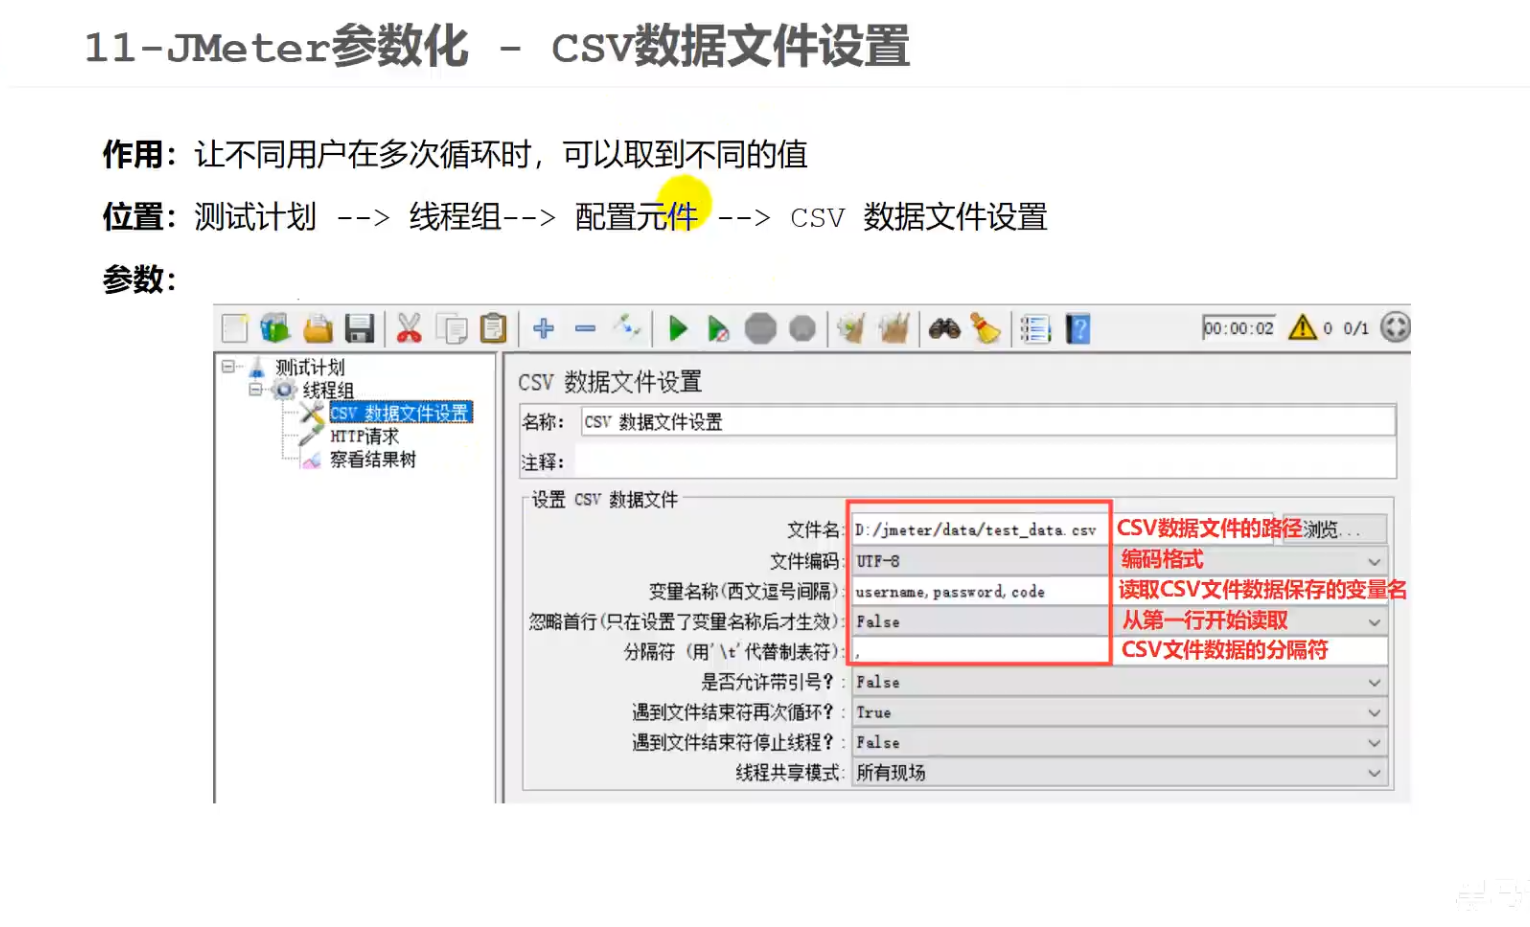
Task: Click the remote threads circle icon
Action: click(1395, 327)
